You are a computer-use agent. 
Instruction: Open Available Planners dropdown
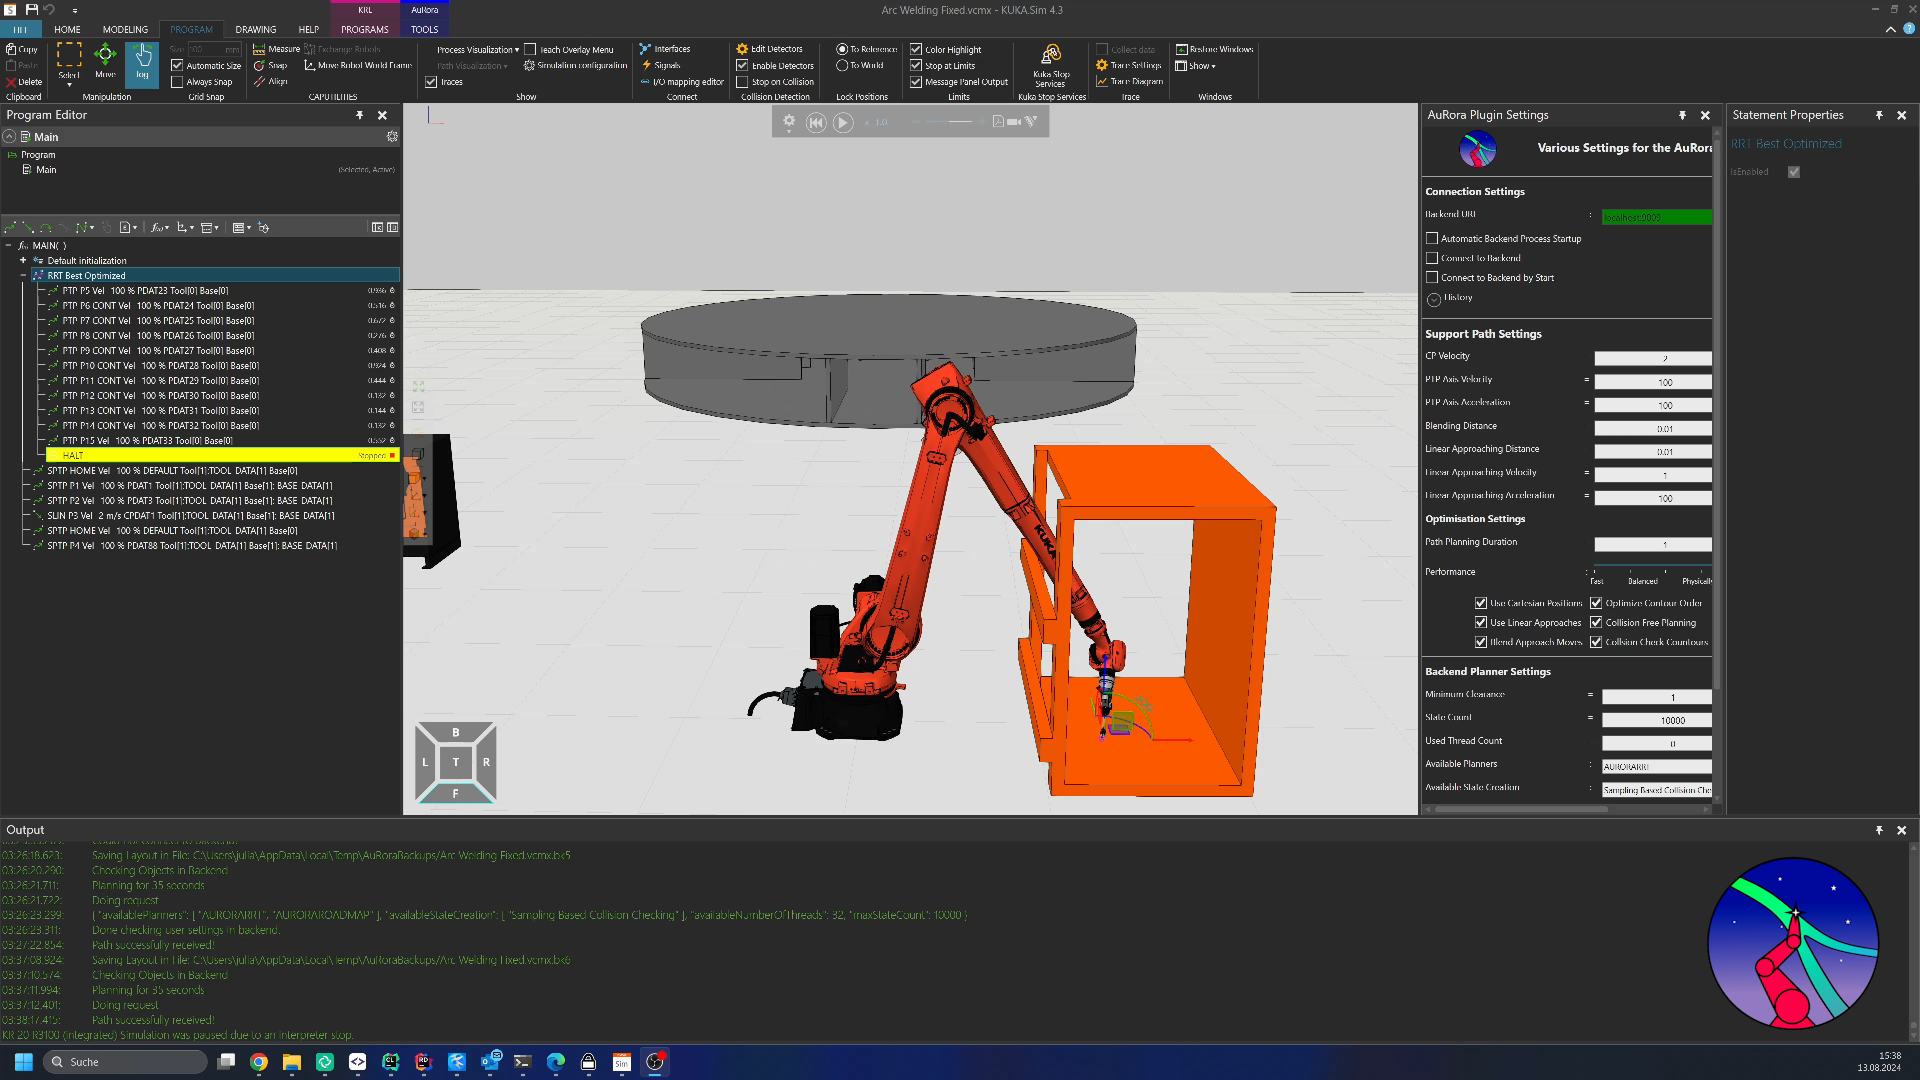[x=1656, y=767]
